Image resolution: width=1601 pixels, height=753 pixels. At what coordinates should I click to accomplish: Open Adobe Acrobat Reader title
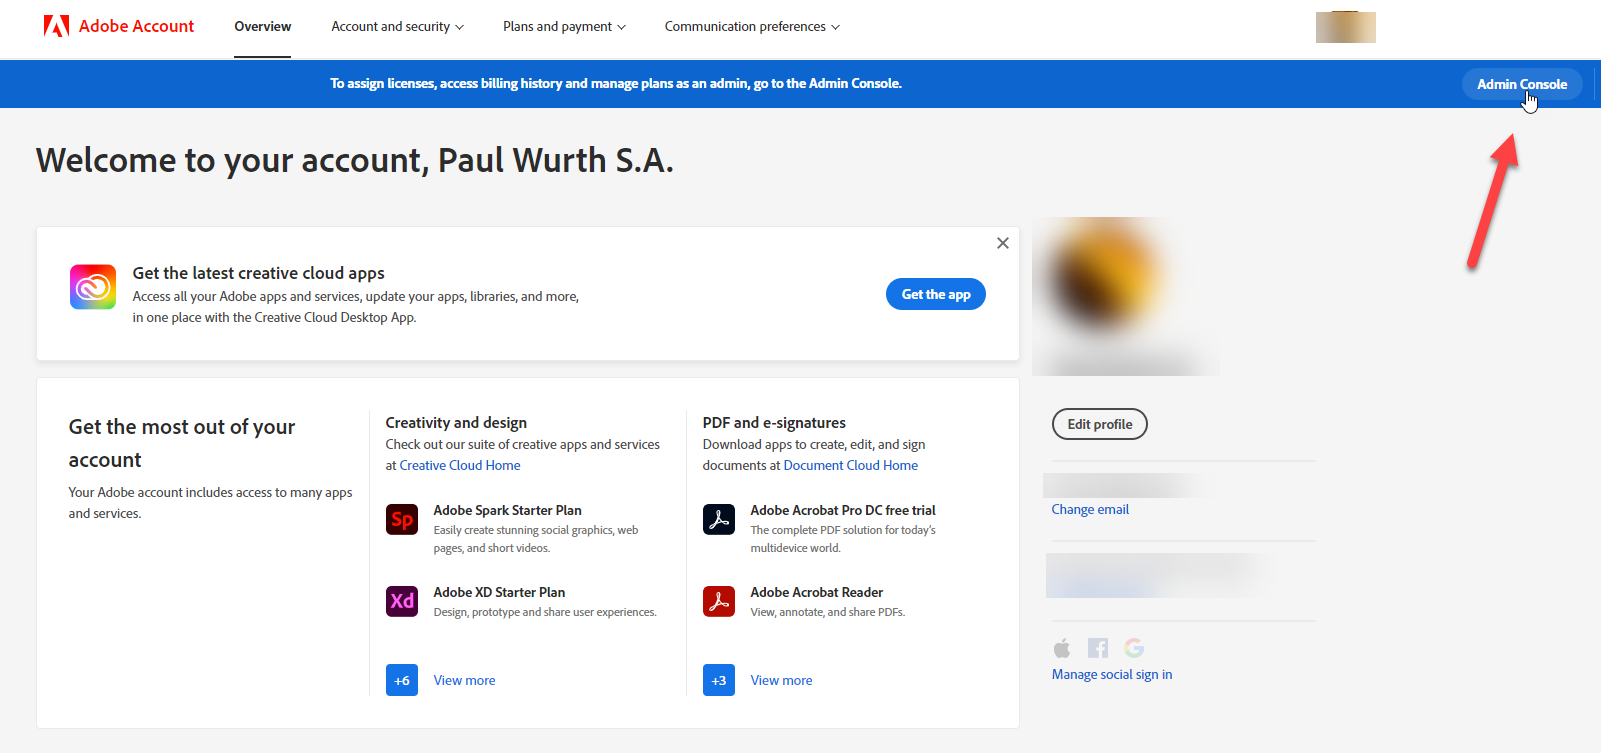click(x=817, y=592)
